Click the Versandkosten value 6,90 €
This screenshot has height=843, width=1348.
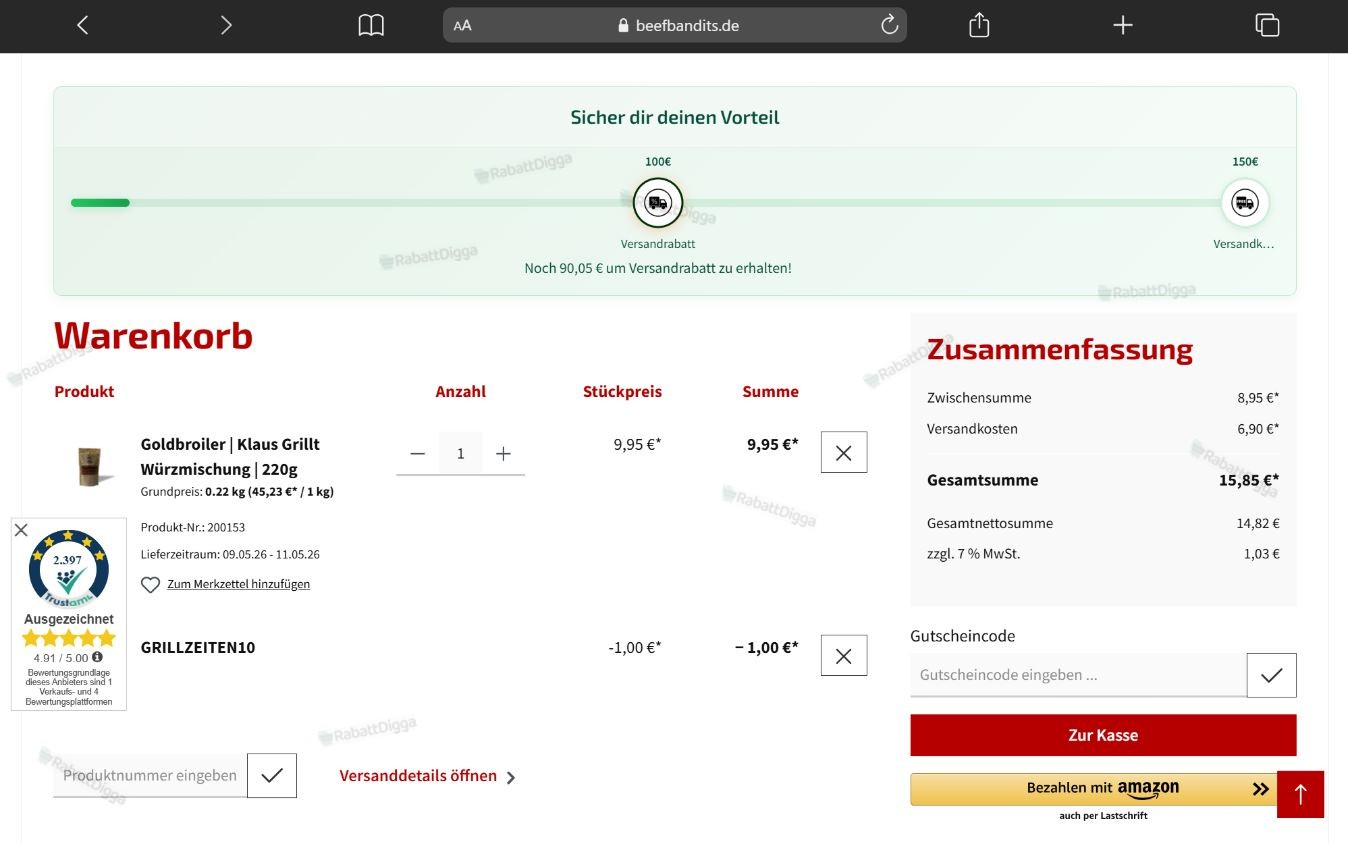[1258, 429]
